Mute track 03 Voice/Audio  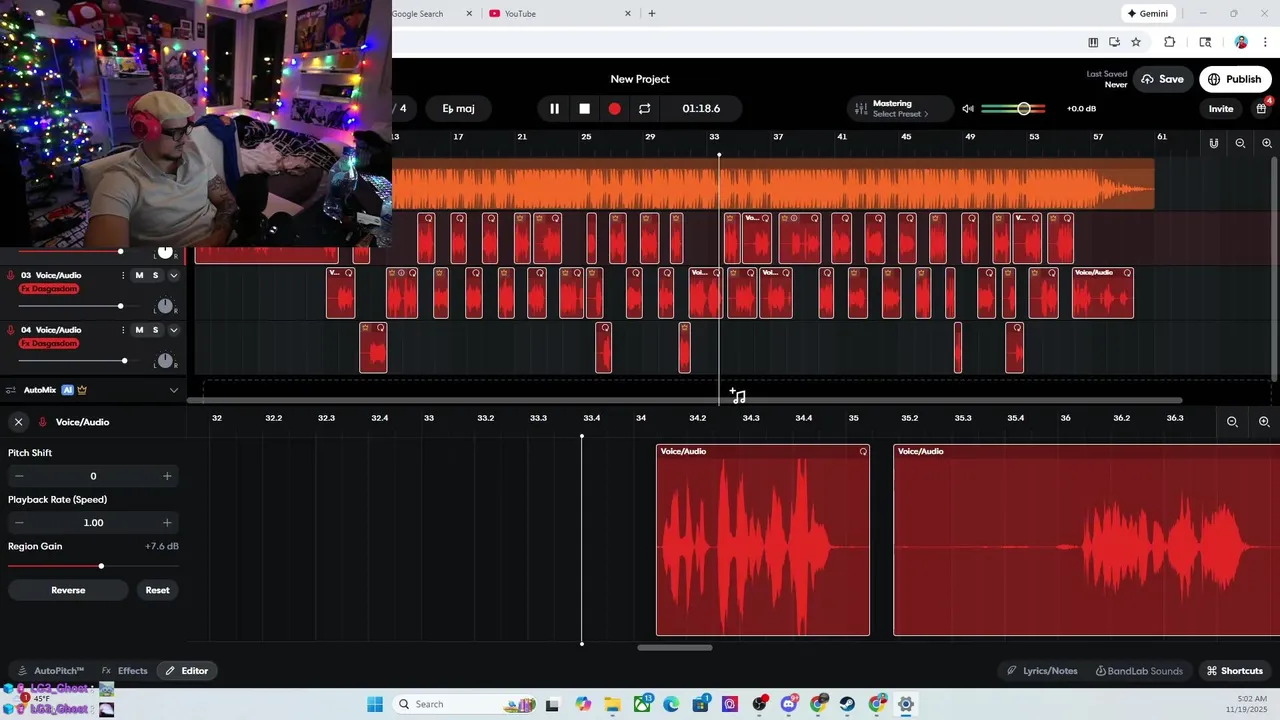click(x=139, y=275)
